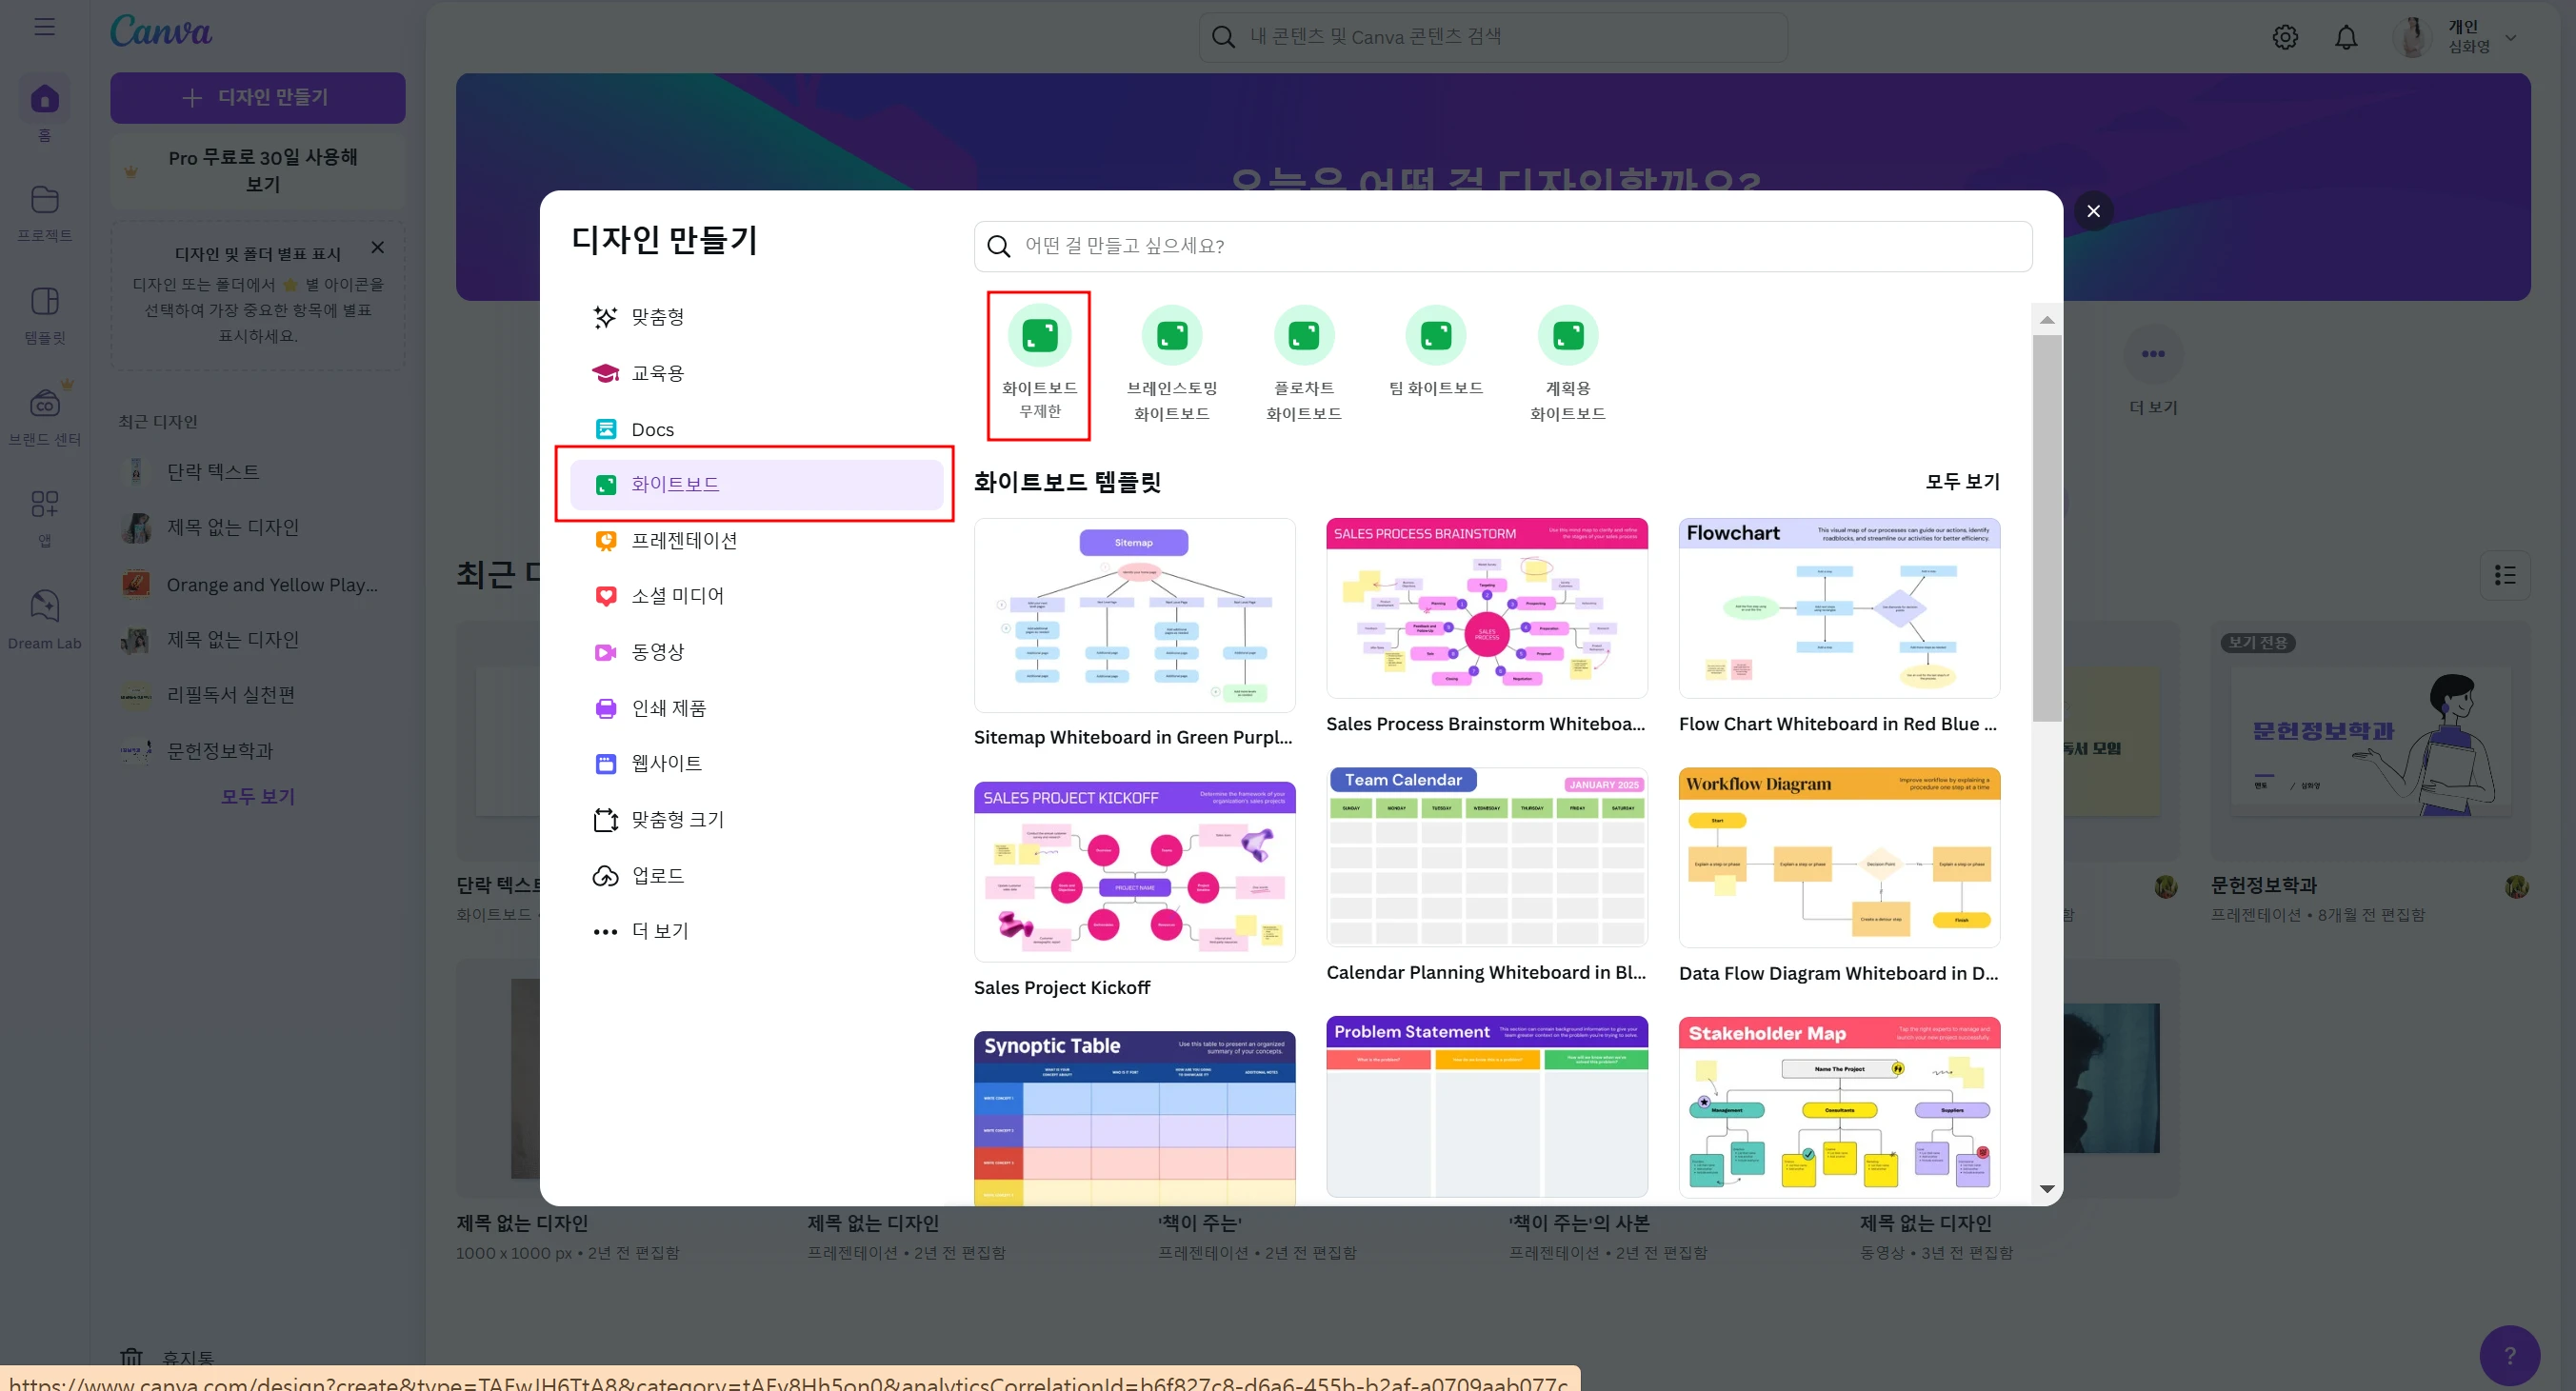Open recent design 단락 텍스트
Viewport: 2576px width, 1391px height.
click(x=258, y=471)
